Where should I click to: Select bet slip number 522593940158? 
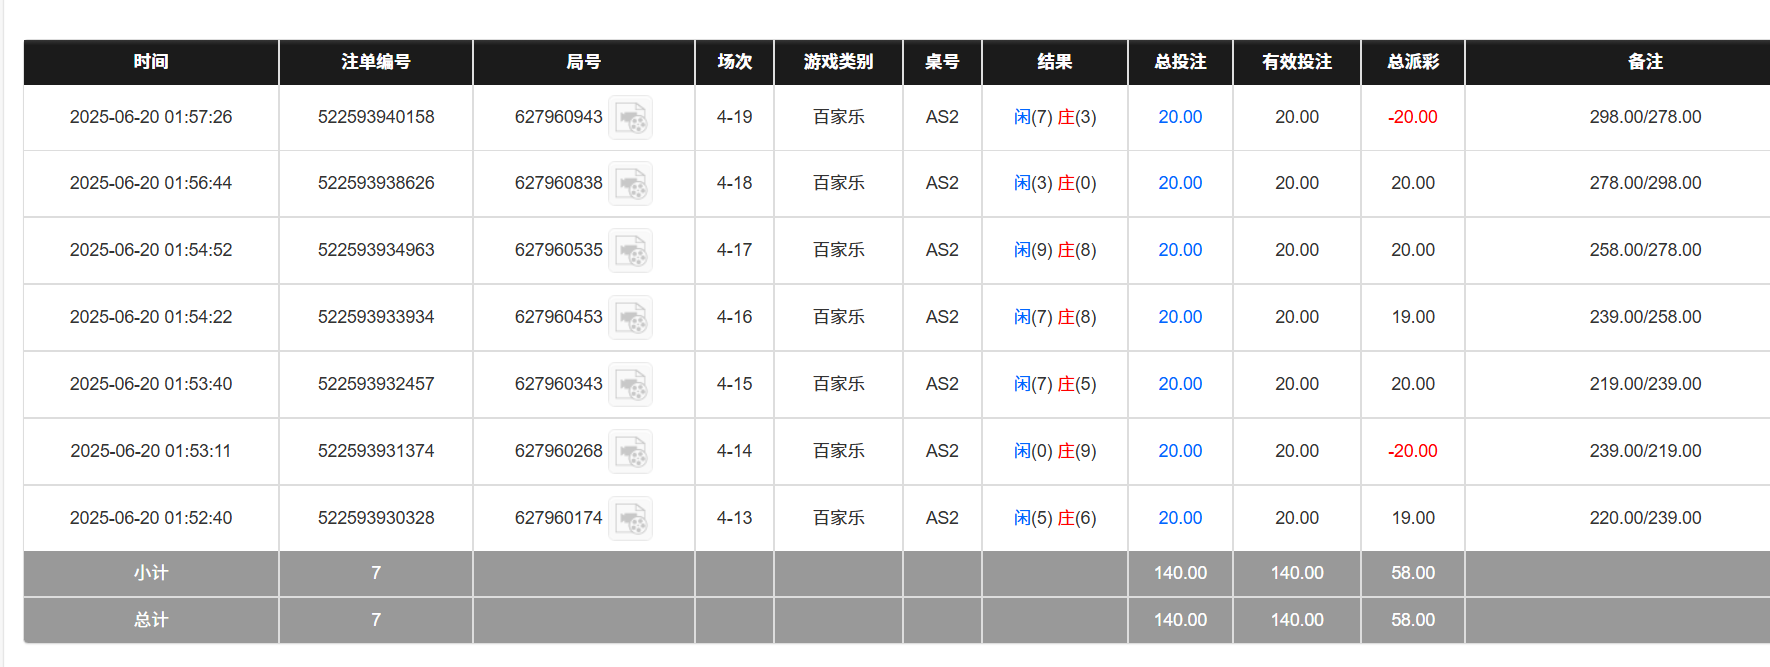pyautogui.click(x=376, y=117)
